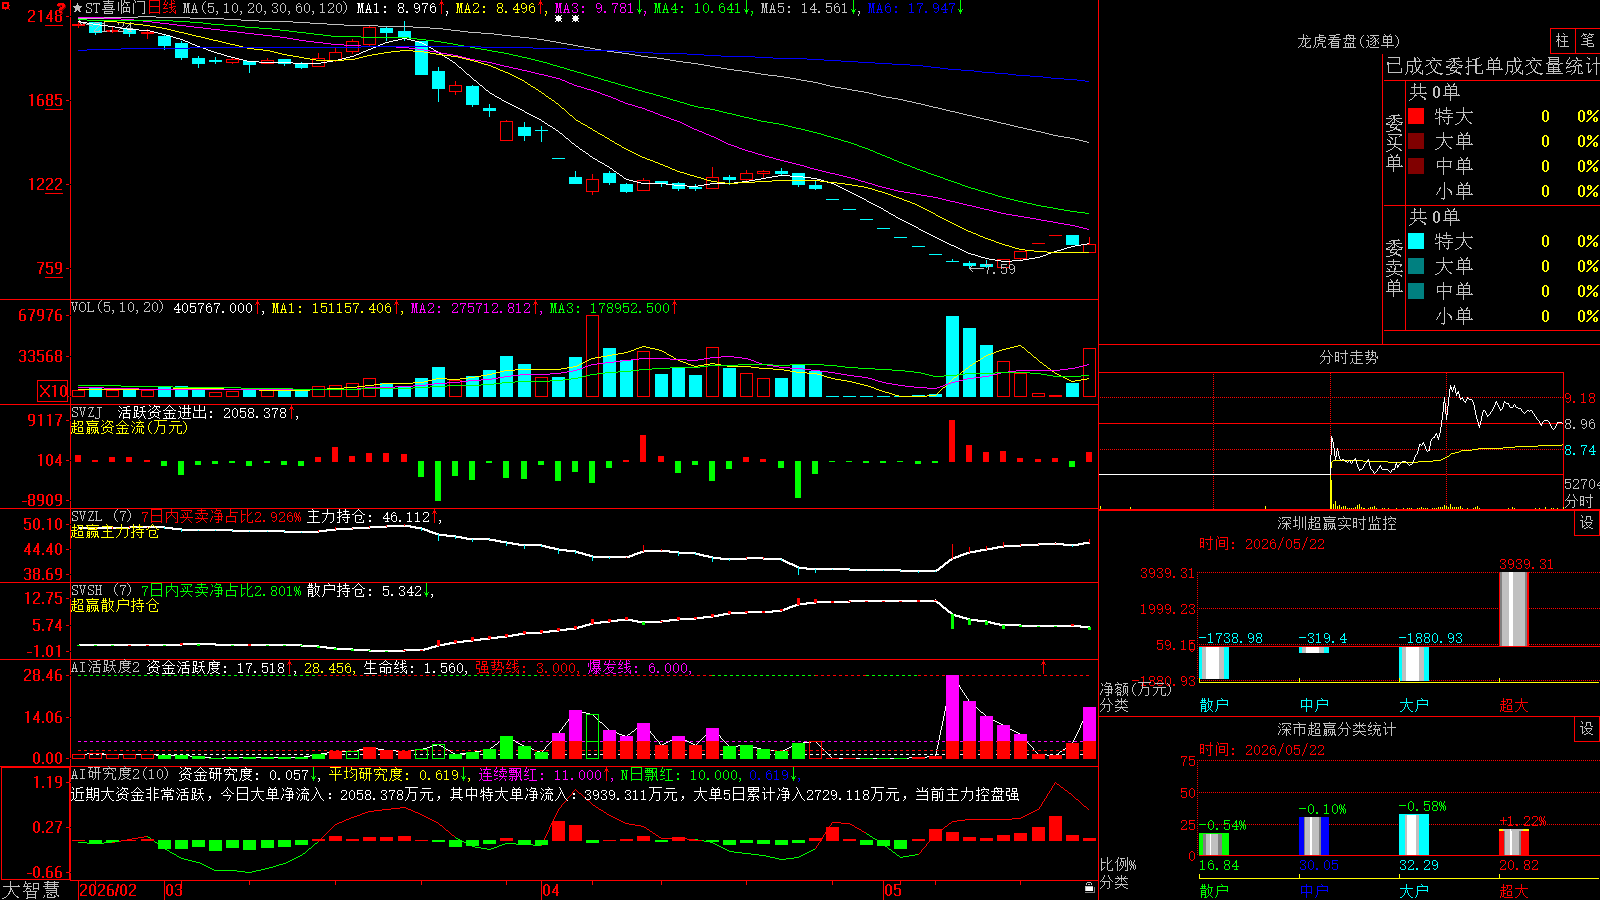Screen dimensions: 1600x900
Task: Click the first white event dot under MA3
Action: click(558, 18)
